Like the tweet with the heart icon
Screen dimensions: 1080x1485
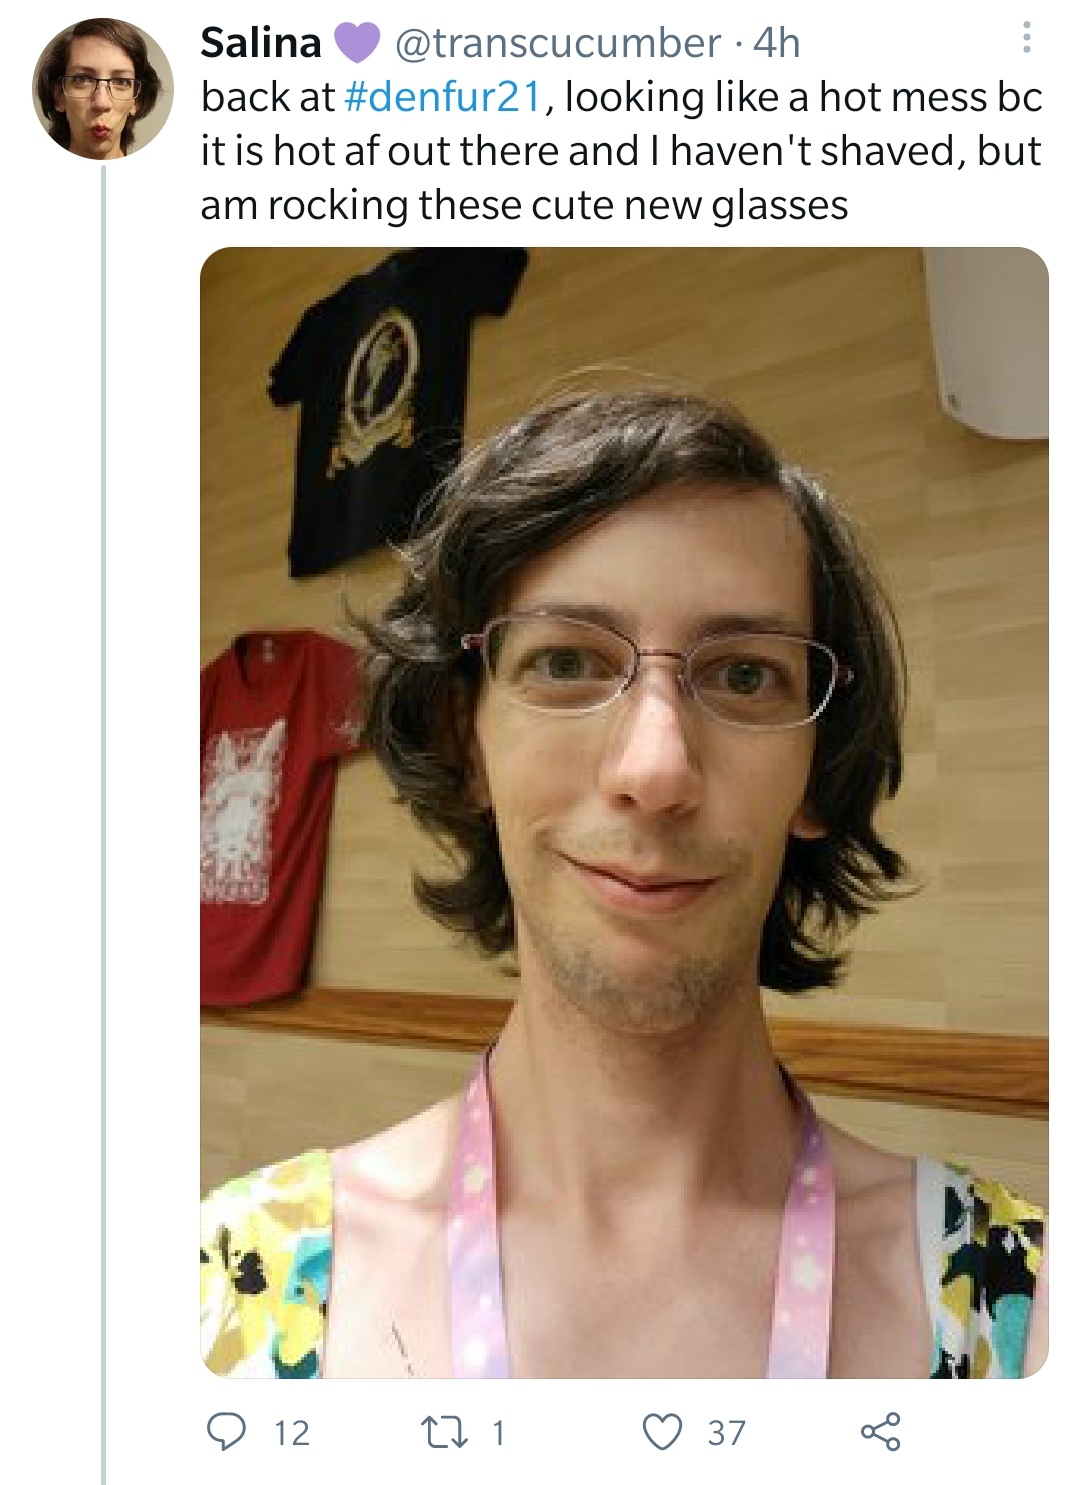tap(662, 1431)
